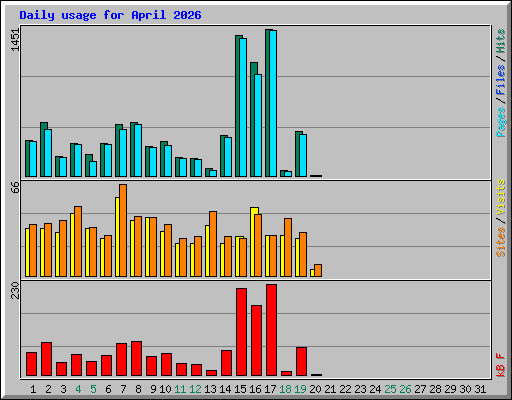The width and height of the screenshot is (512, 400).
Task: Click green weekend day 25 label
Action: [390, 389]
